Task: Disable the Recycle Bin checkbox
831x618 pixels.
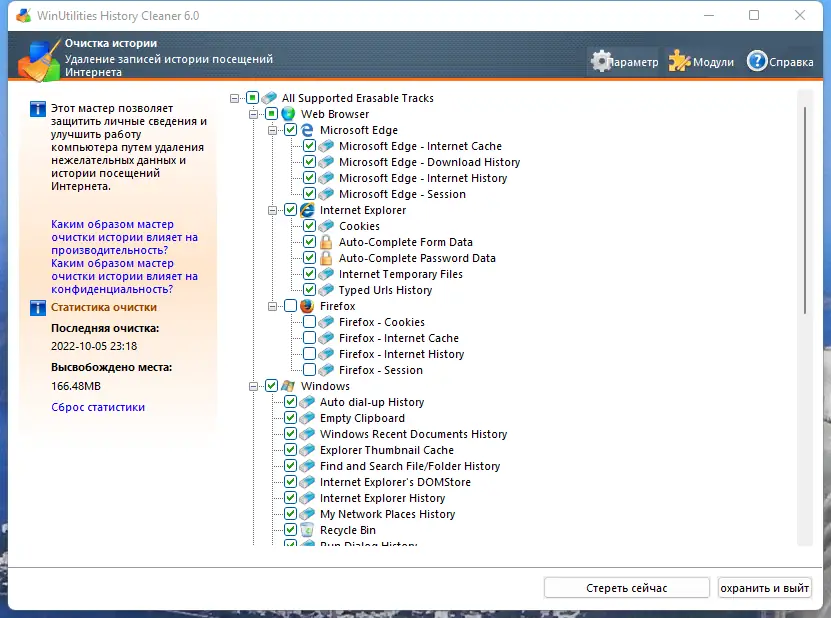Action: click(290, 529)
